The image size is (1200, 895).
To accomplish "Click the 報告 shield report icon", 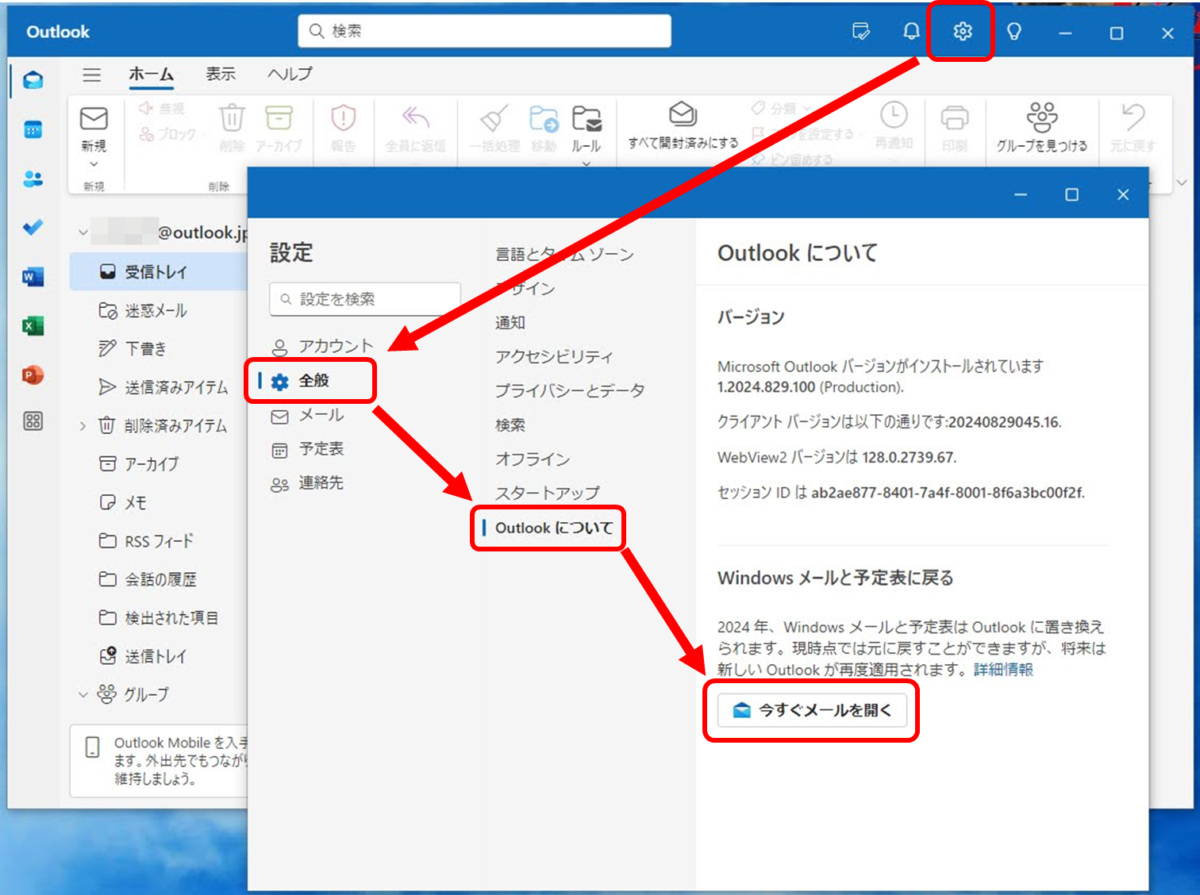I will [343, 118].
